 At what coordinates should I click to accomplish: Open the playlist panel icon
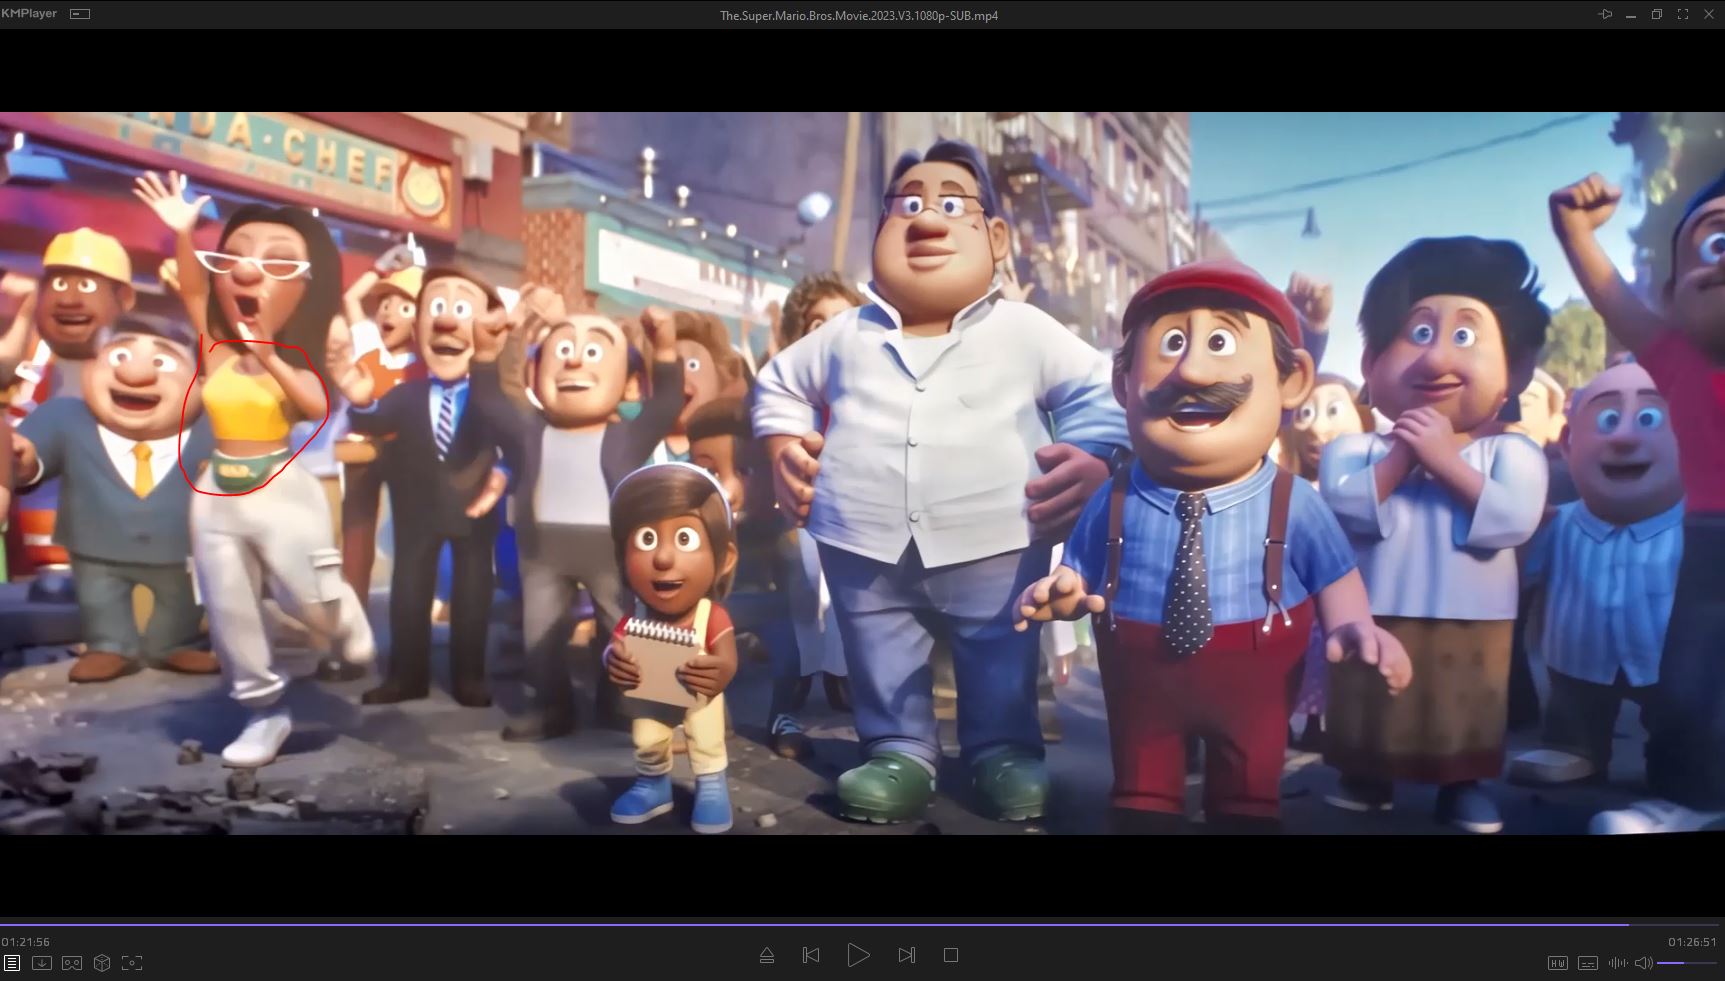[x=12, y=963]
